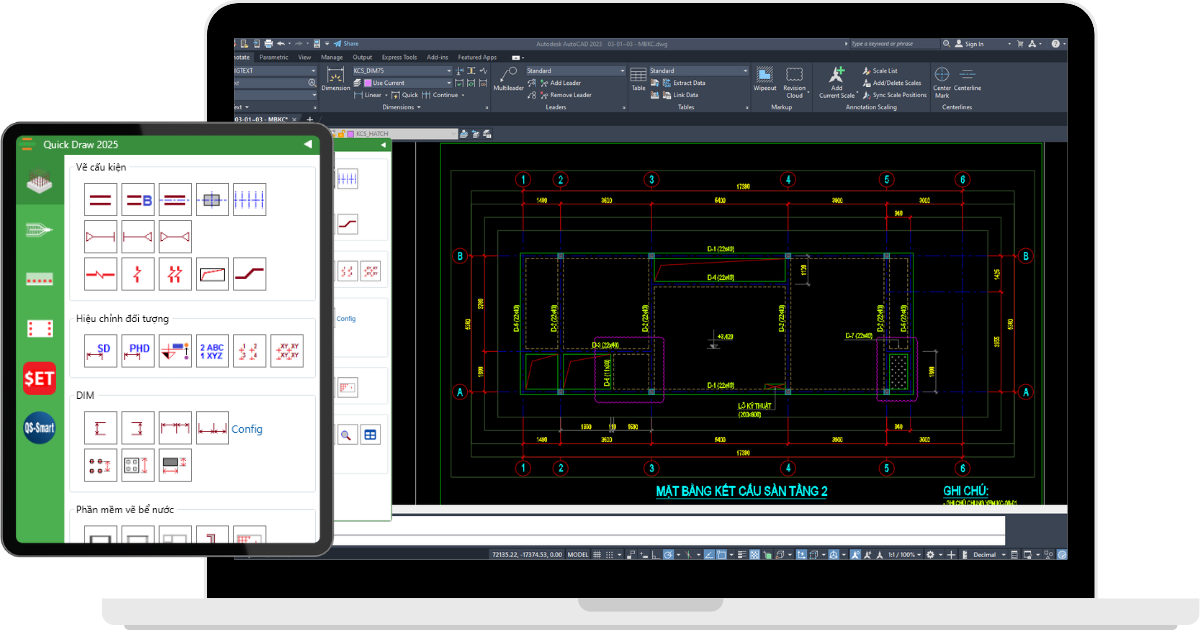Click the PHD dimension edit tool

138,351
